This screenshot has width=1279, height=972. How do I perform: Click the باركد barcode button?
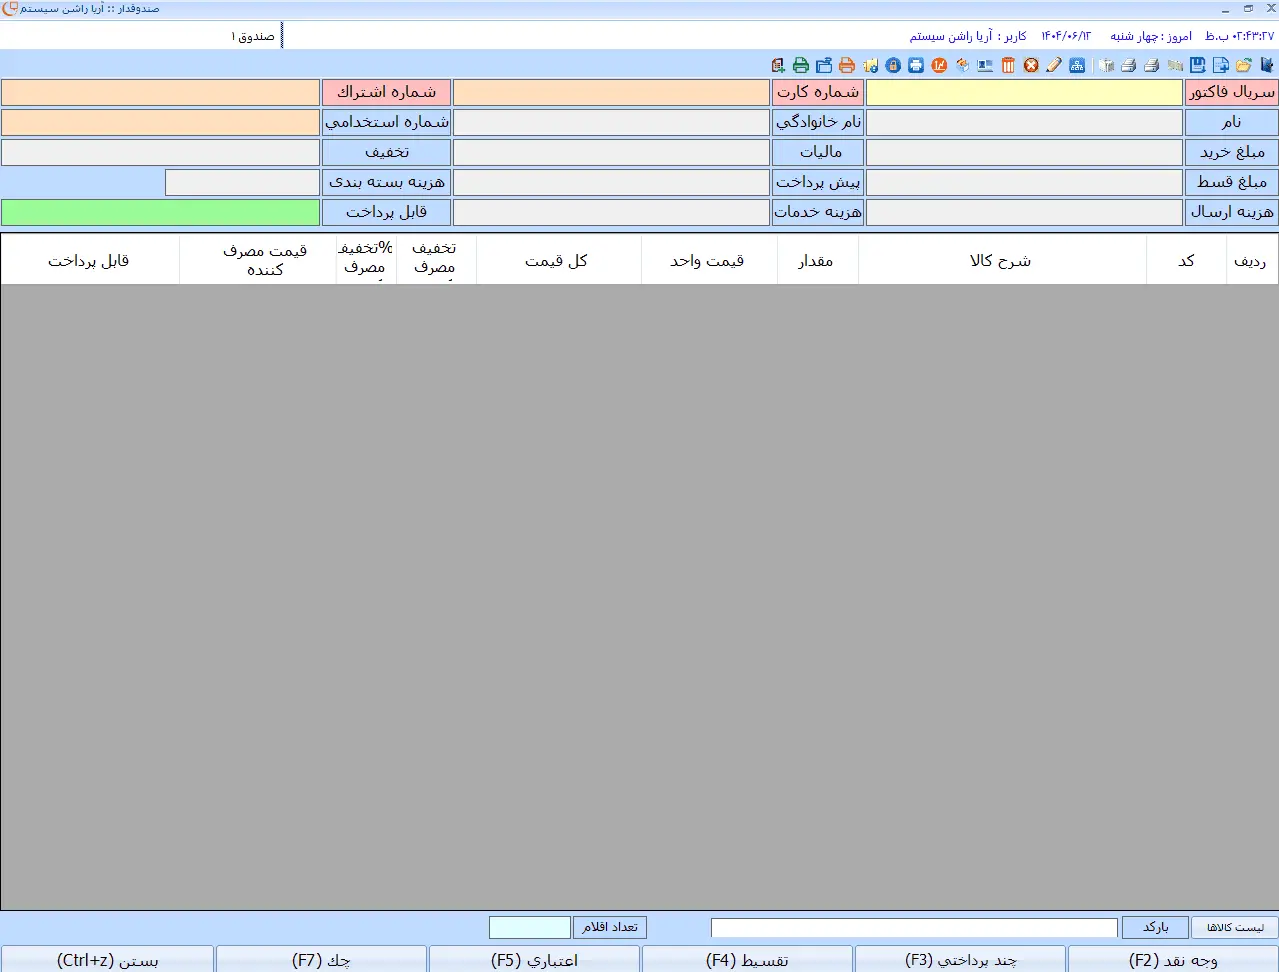(1155, 927)
